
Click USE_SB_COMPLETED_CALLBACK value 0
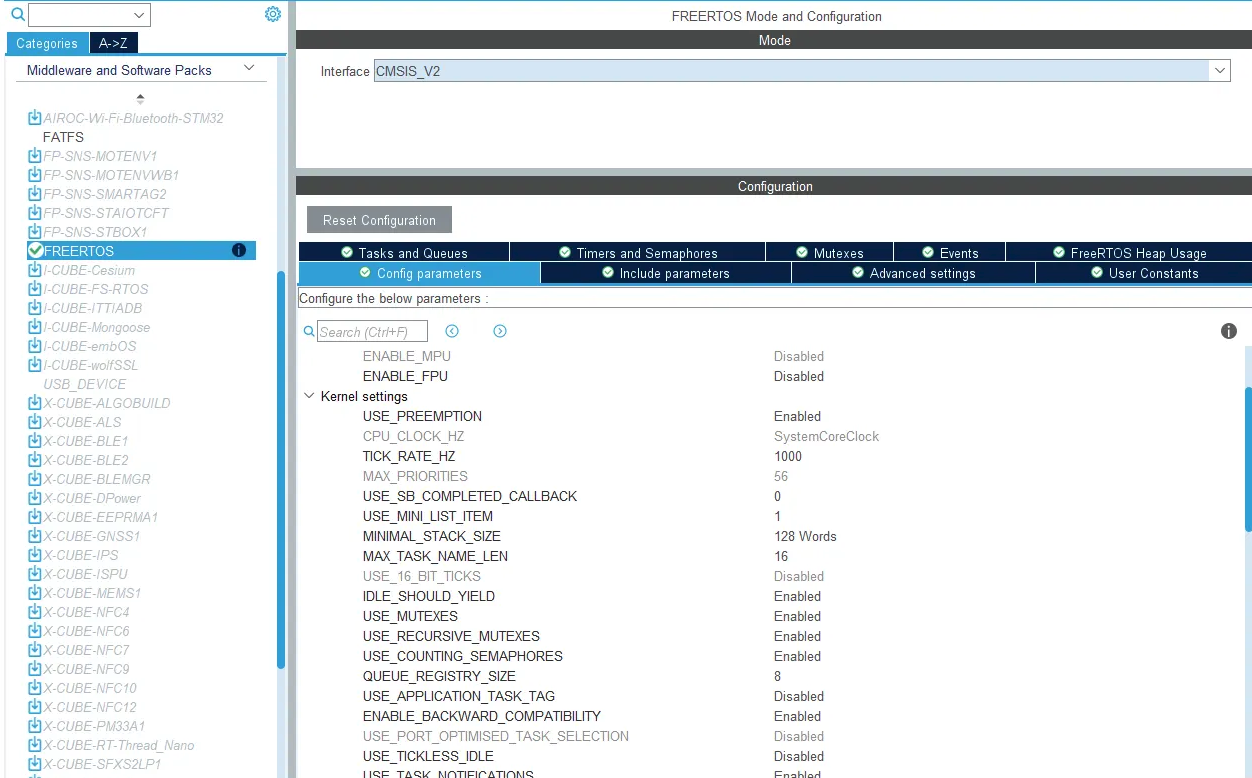(x=778, y=496)
